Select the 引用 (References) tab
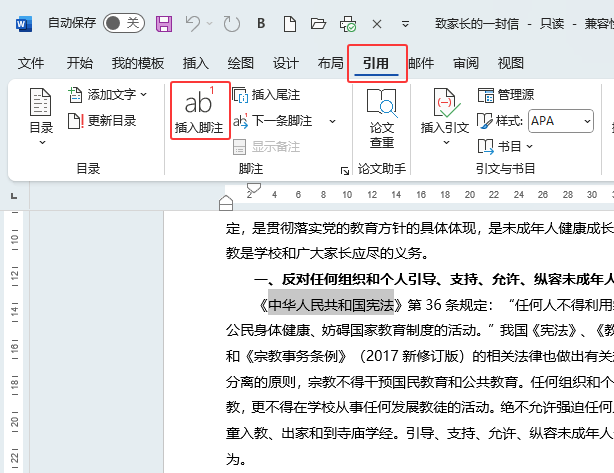The image size is (614, 473). [376, 63]
